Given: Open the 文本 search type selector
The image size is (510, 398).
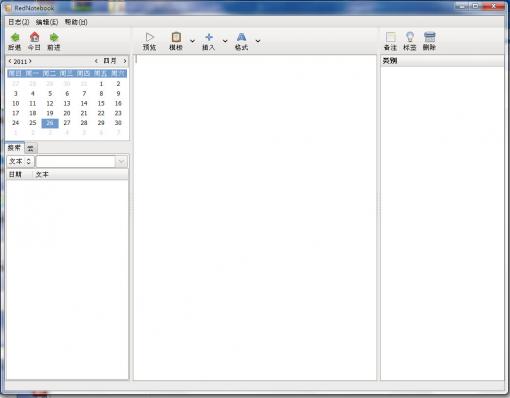Looking at the screenshot, I should (20, 162).
